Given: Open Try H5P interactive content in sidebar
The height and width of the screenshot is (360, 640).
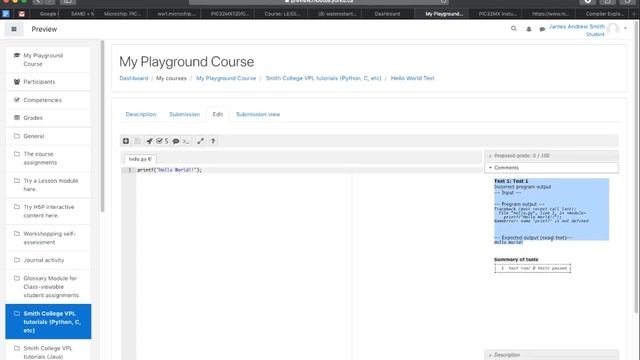Looking at the screenshot, I should [x=48, y=211].
